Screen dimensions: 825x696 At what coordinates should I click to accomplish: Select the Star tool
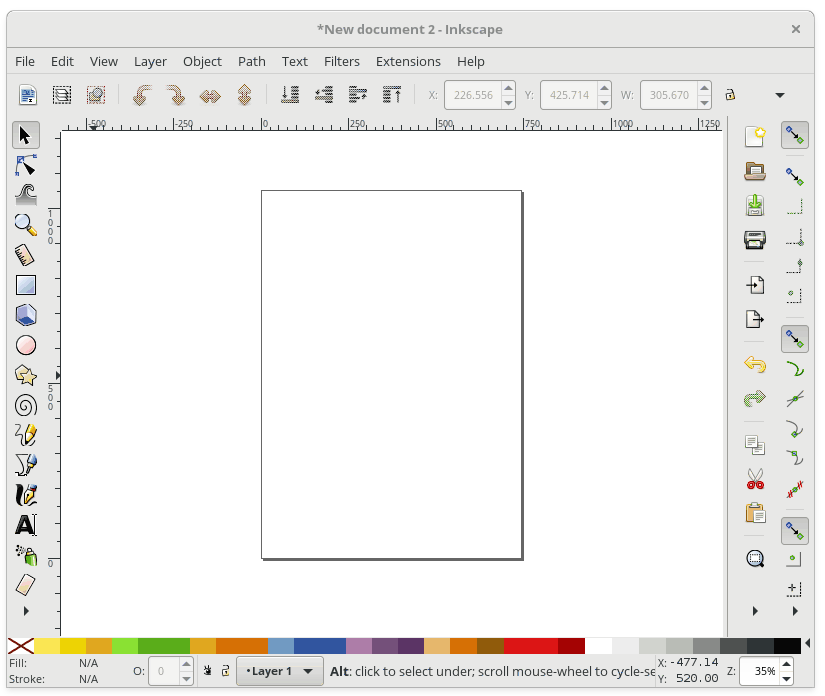26,375
